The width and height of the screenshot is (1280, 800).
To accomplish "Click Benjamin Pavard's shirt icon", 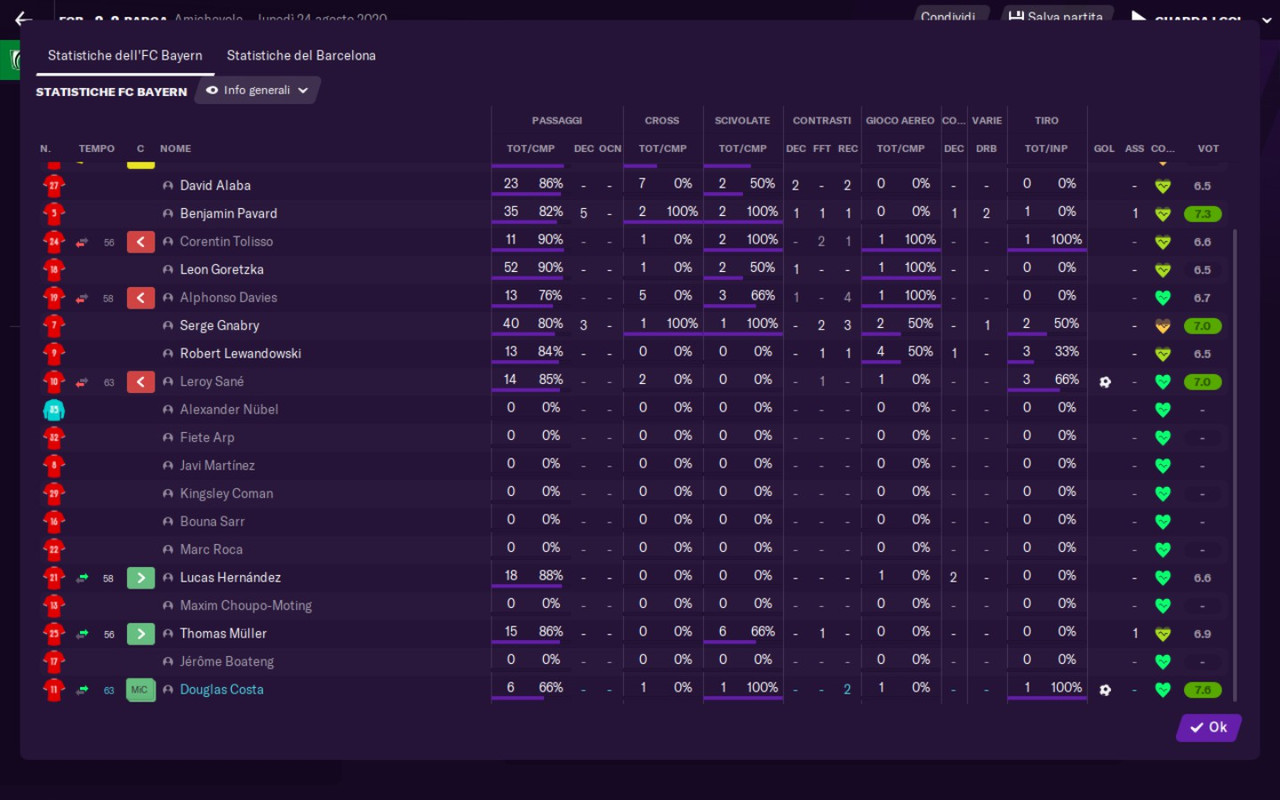I will coord(54,213).
